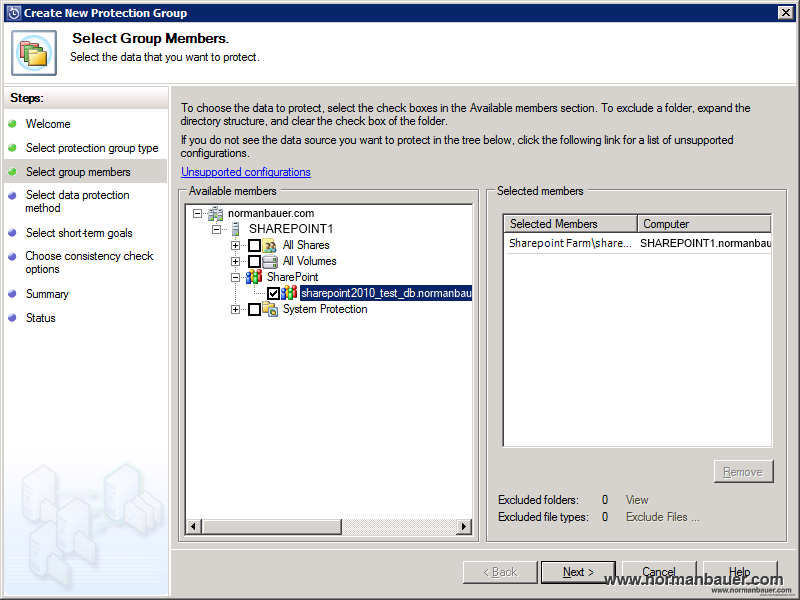Click the horizontal scrollbar right arrow

pos(464,527)
